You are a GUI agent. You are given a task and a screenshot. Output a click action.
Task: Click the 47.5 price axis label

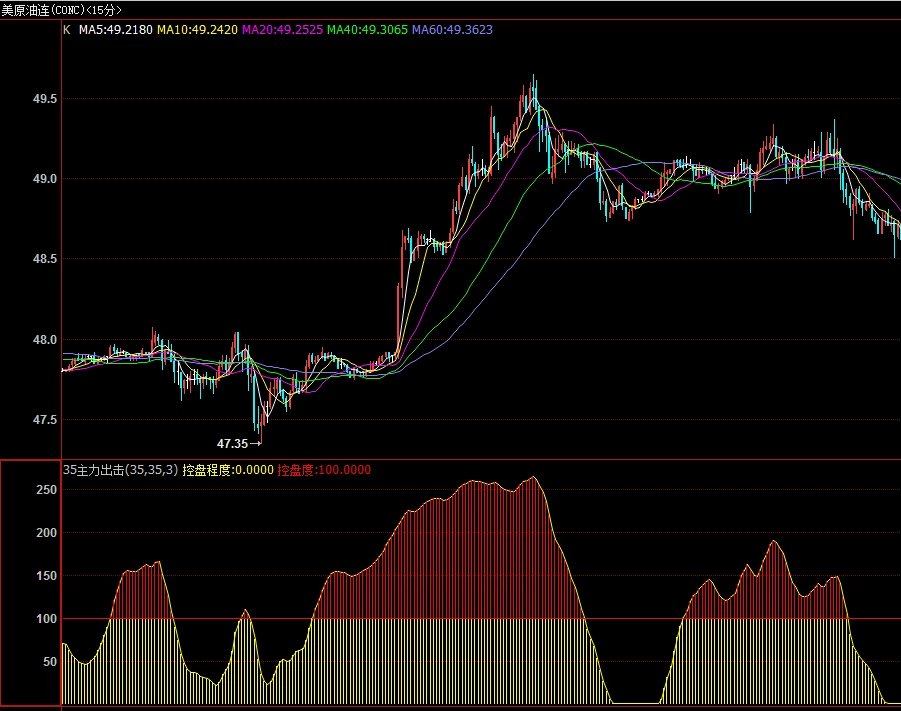point(45,420)
